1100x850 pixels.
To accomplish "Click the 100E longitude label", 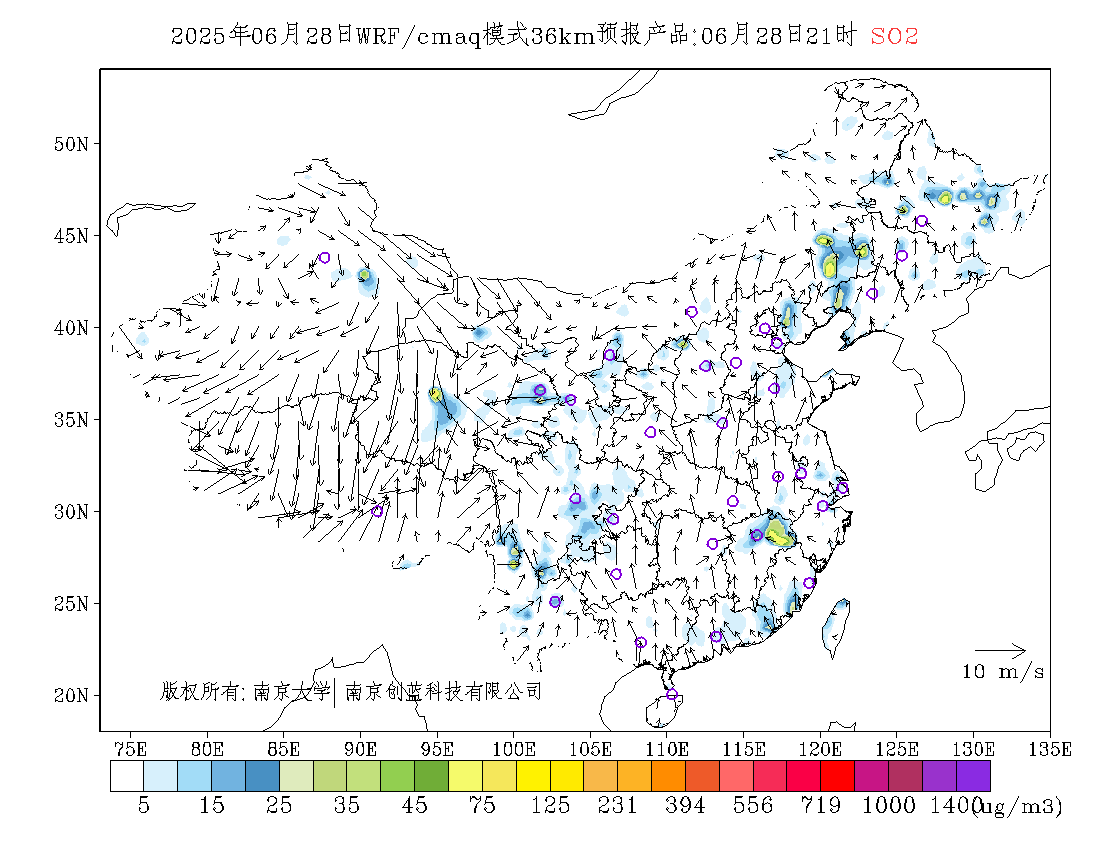I will tap(514, 750).
